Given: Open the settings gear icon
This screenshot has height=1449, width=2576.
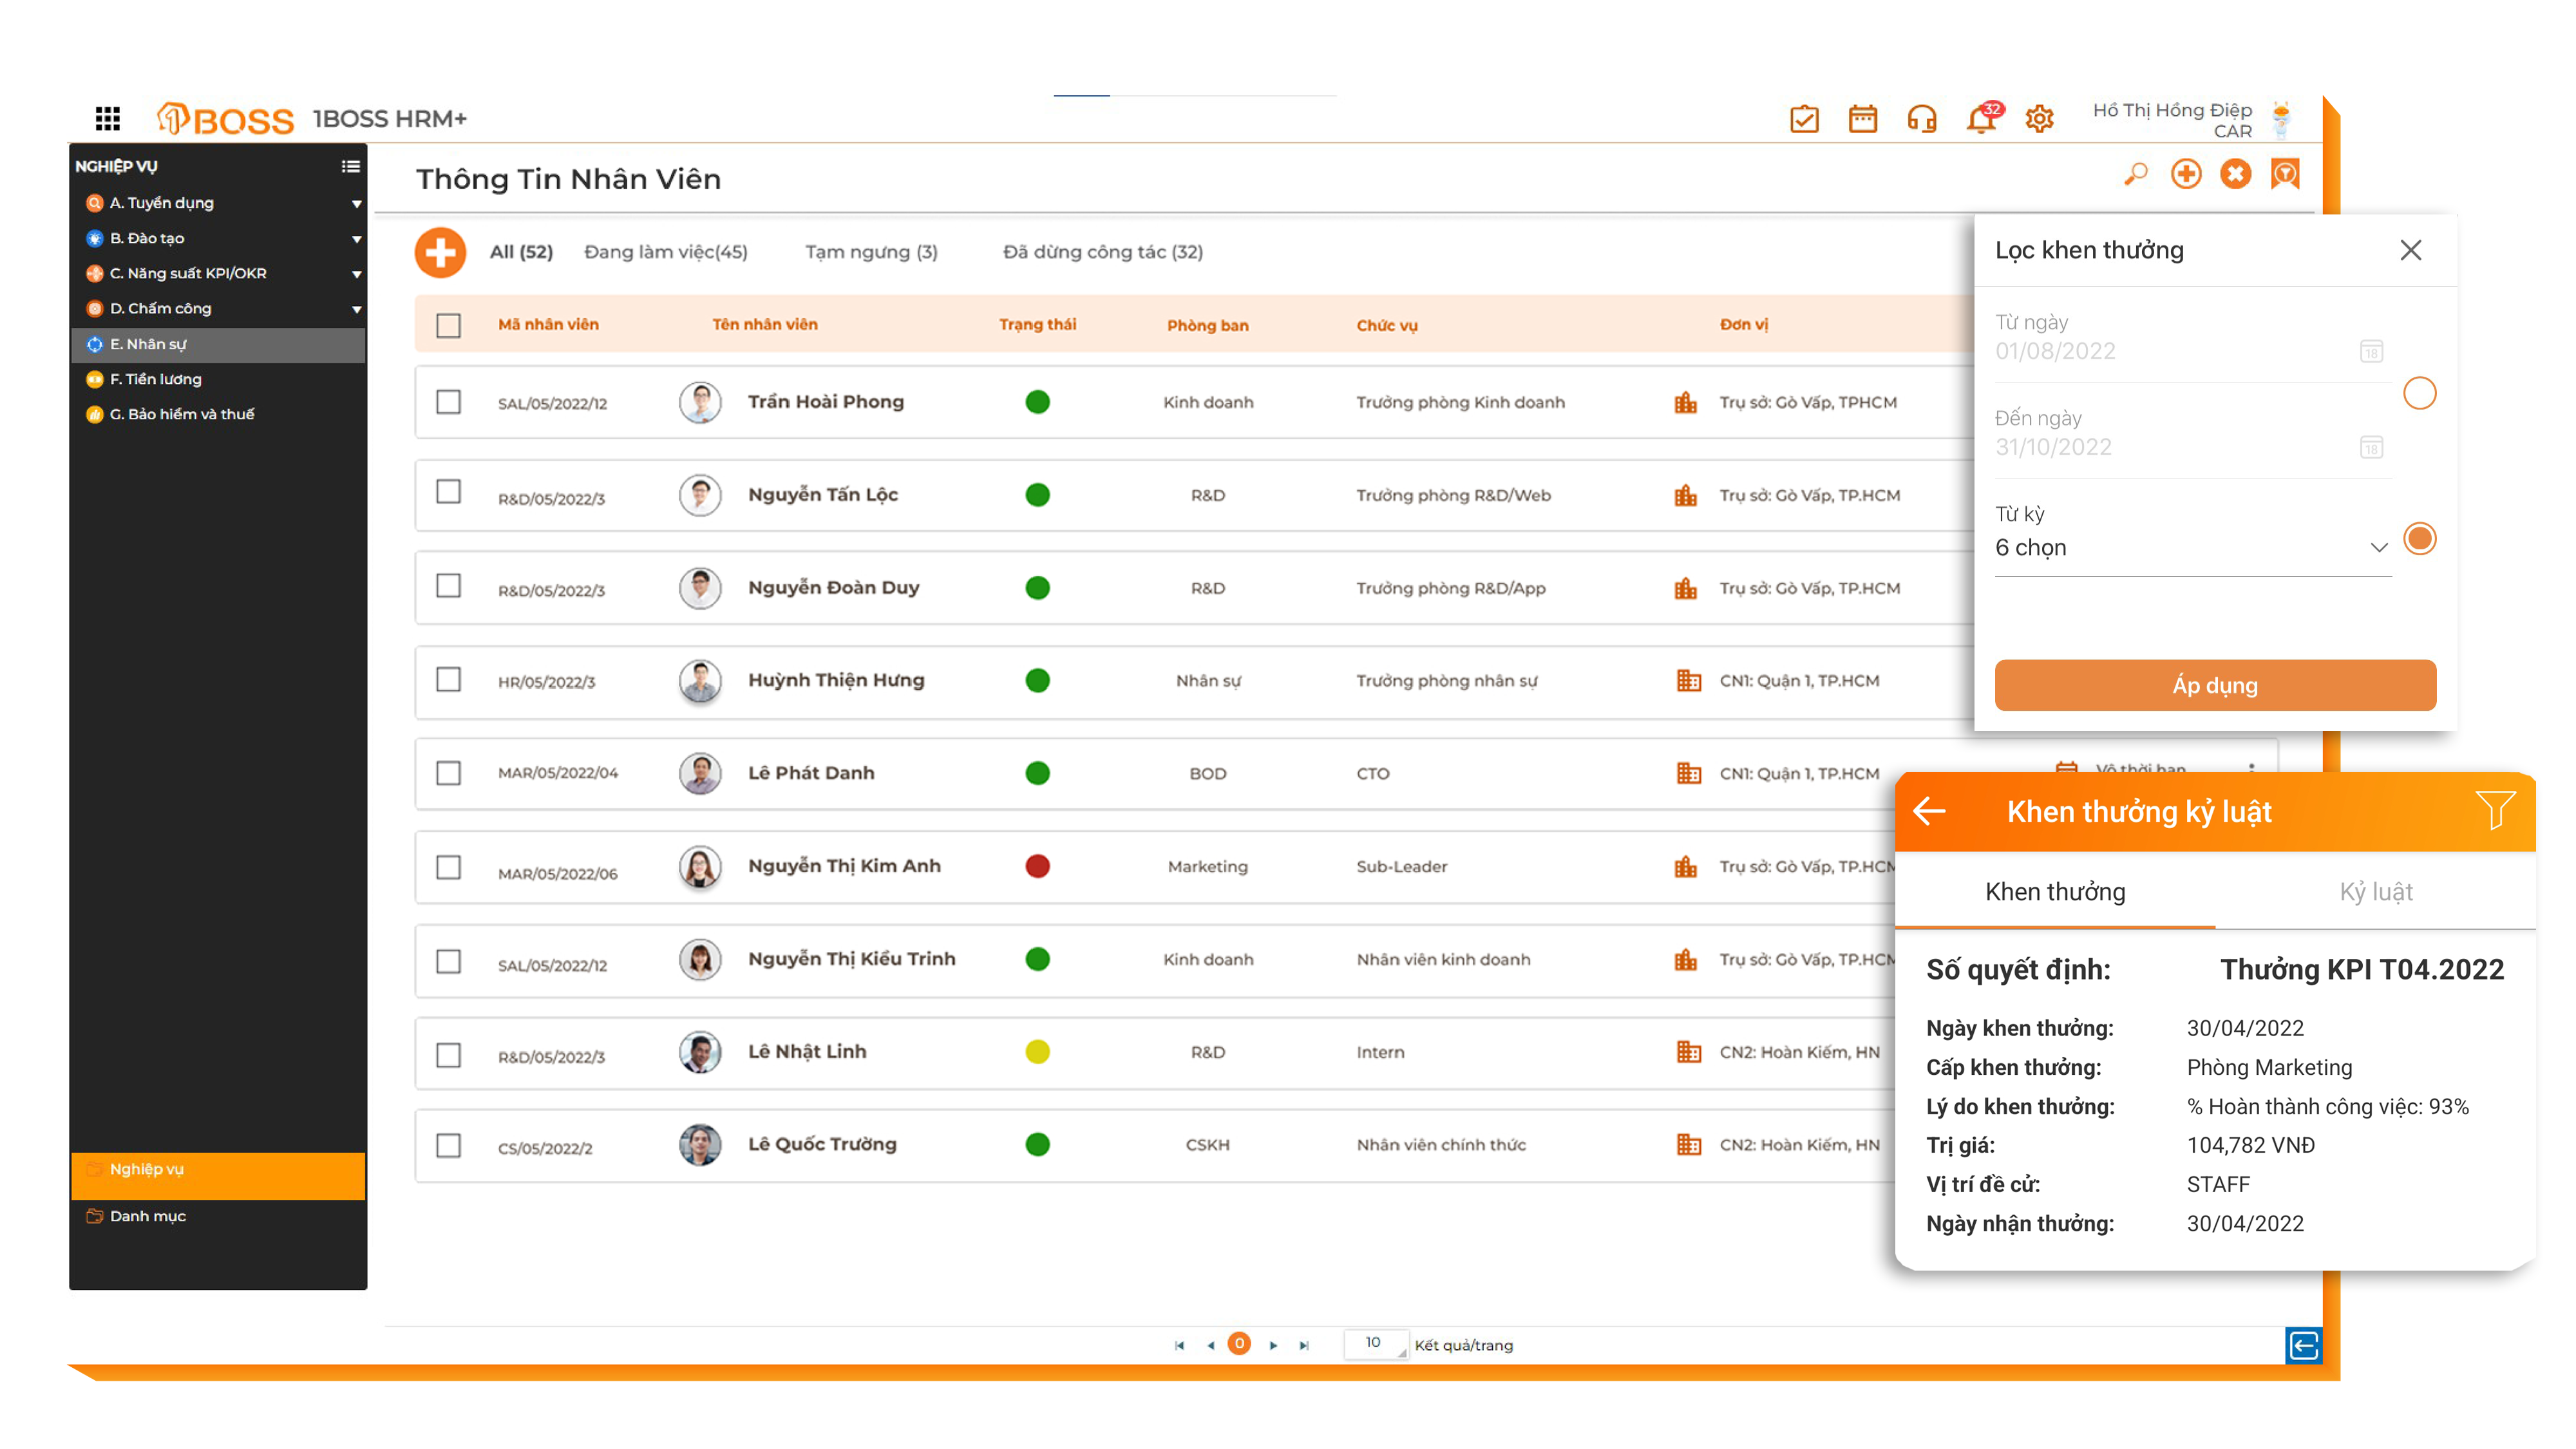Looking at the screenshot, I should (2039, 119).
